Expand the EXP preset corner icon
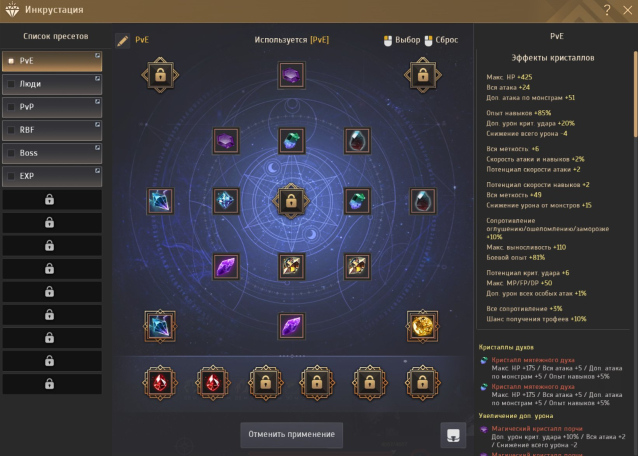The image size is (638, 456). point(98,170)
